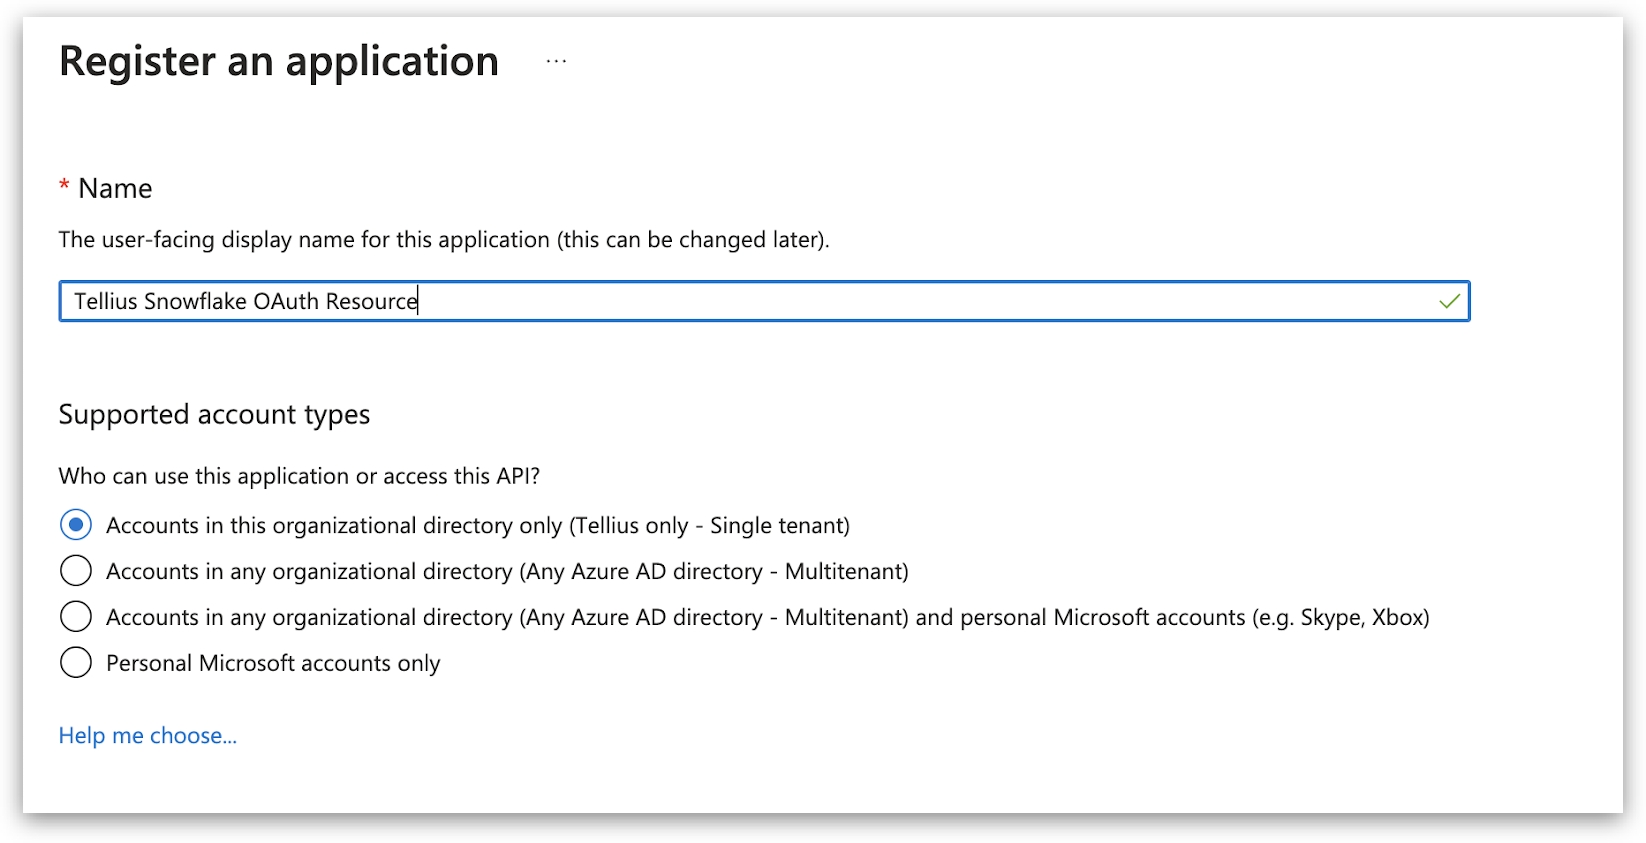Click the word Resource in the Name field
Image resolution: width=1646 pixels, height=843 pixels.
pyautogui.click(x=371, y=301)
